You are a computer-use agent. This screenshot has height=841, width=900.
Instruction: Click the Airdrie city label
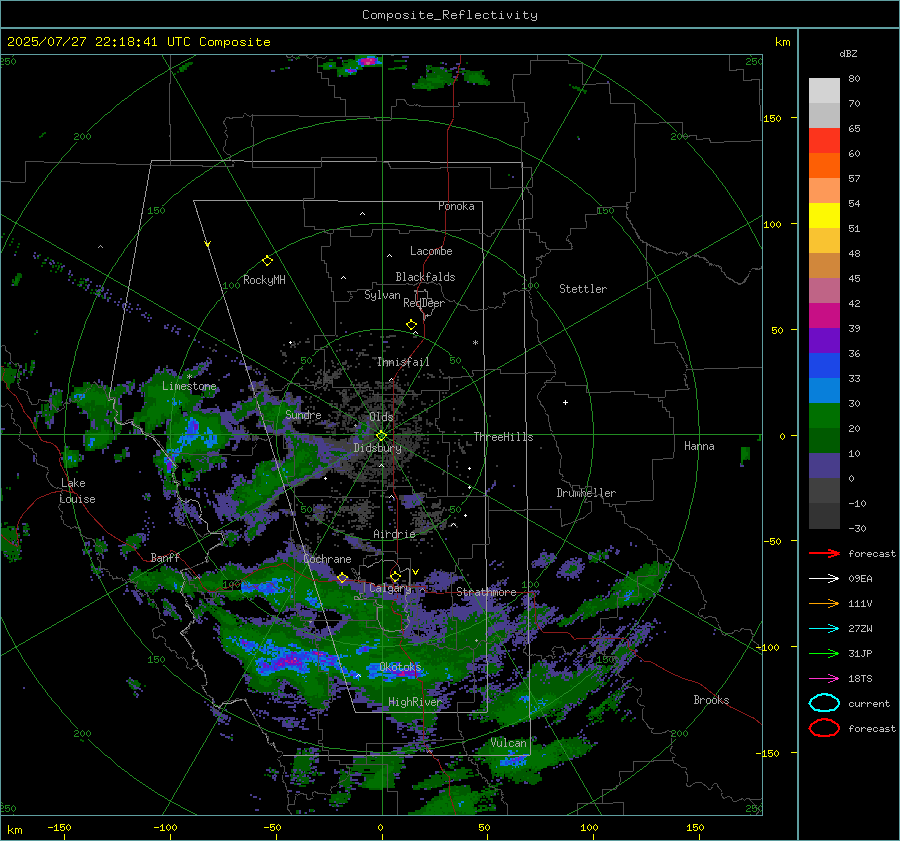(394, 534)
